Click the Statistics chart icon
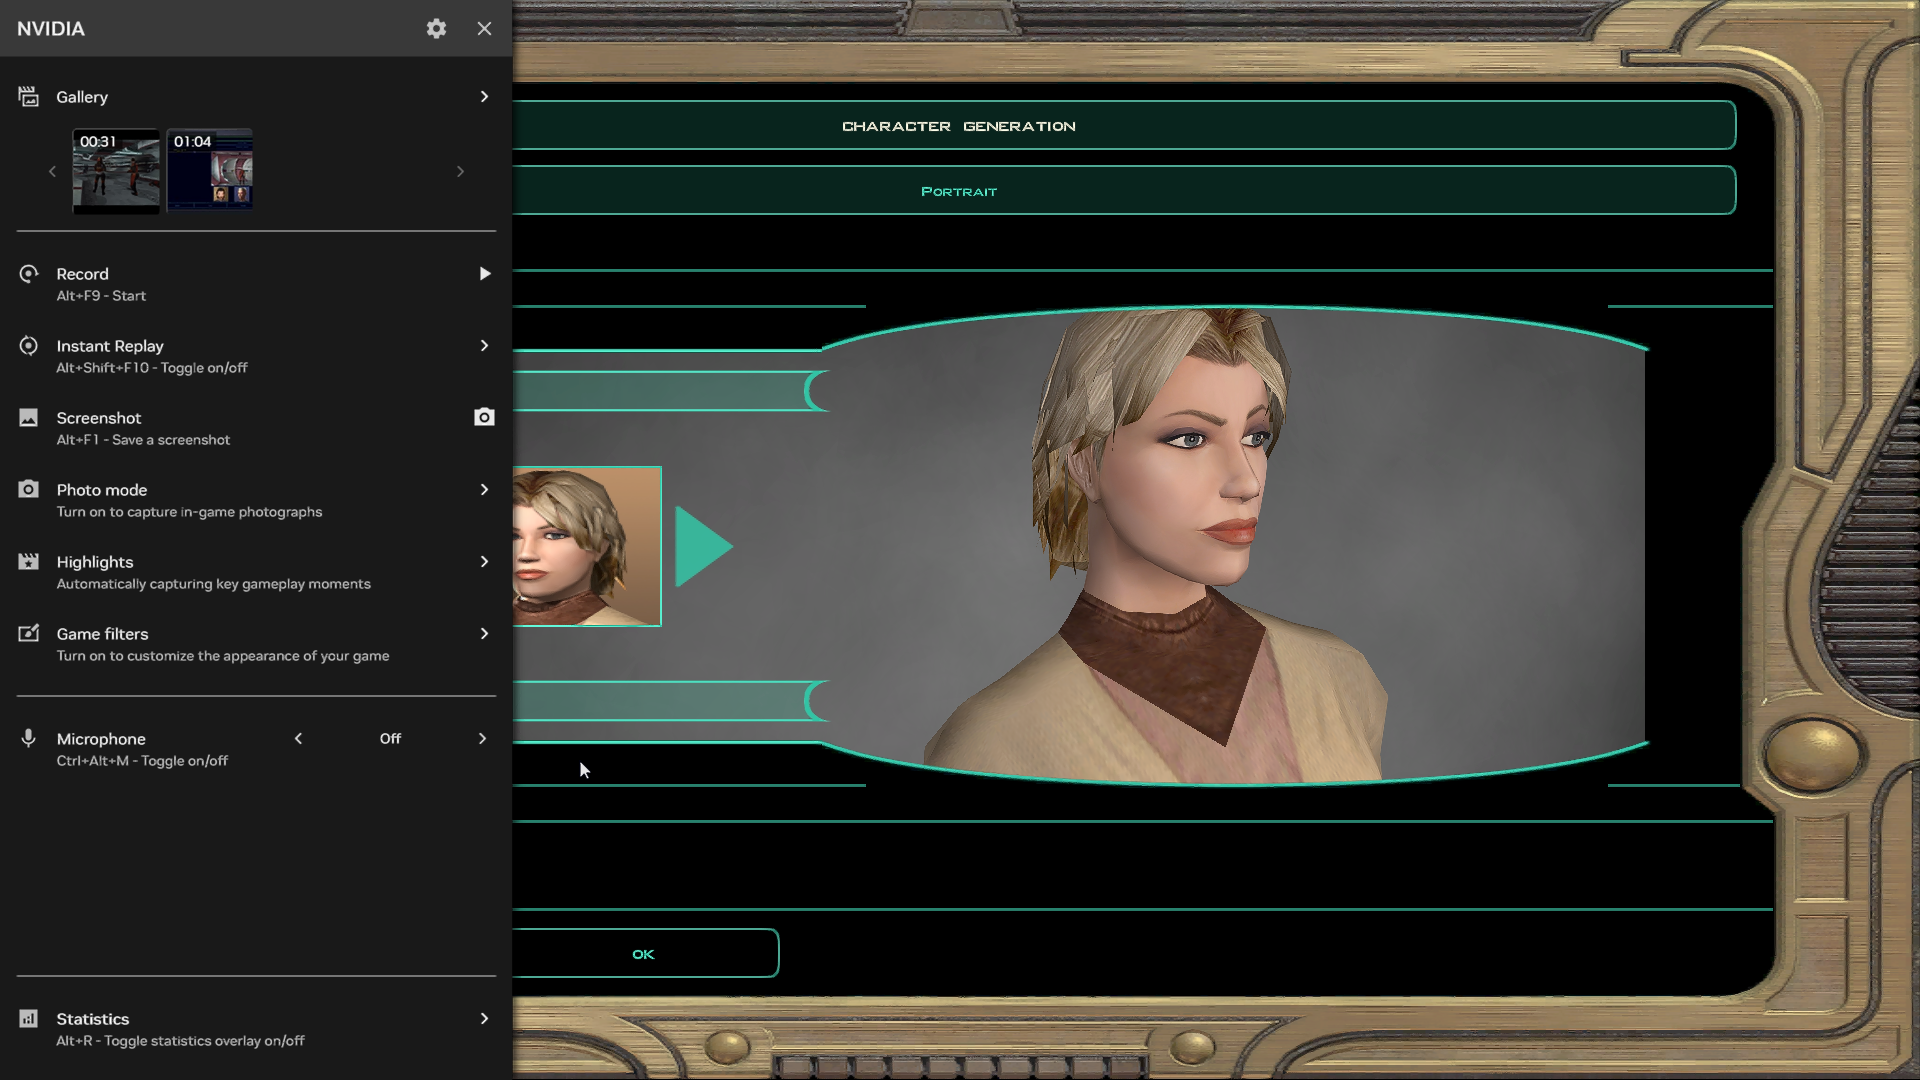The image size is (1920, 1080). [x=29, y=1018]
